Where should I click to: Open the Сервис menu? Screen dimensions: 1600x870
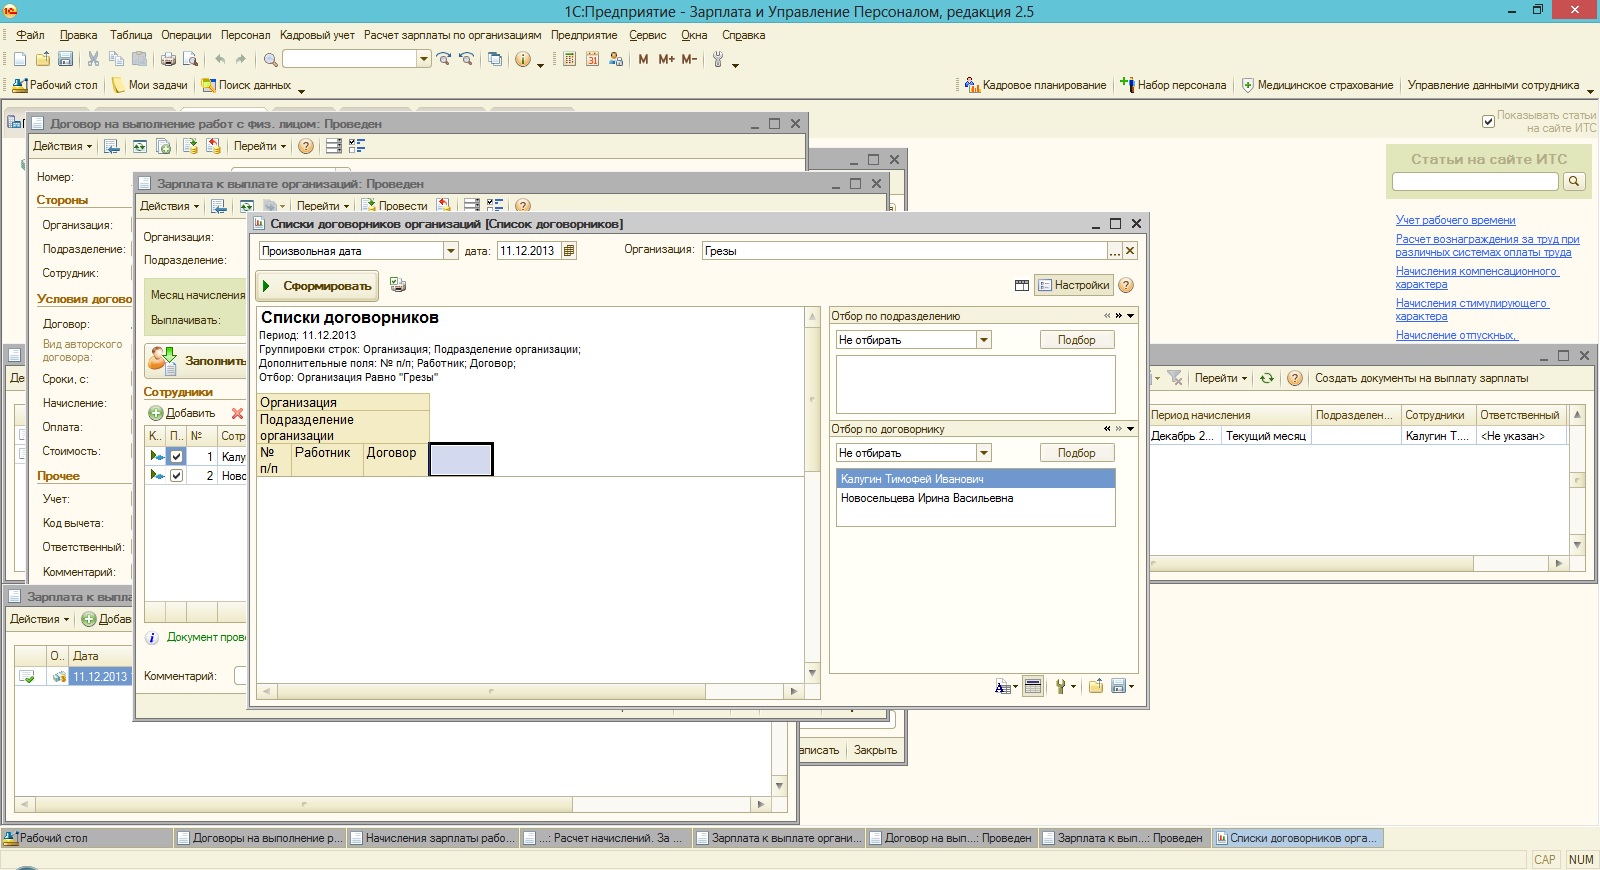point(647,35)
